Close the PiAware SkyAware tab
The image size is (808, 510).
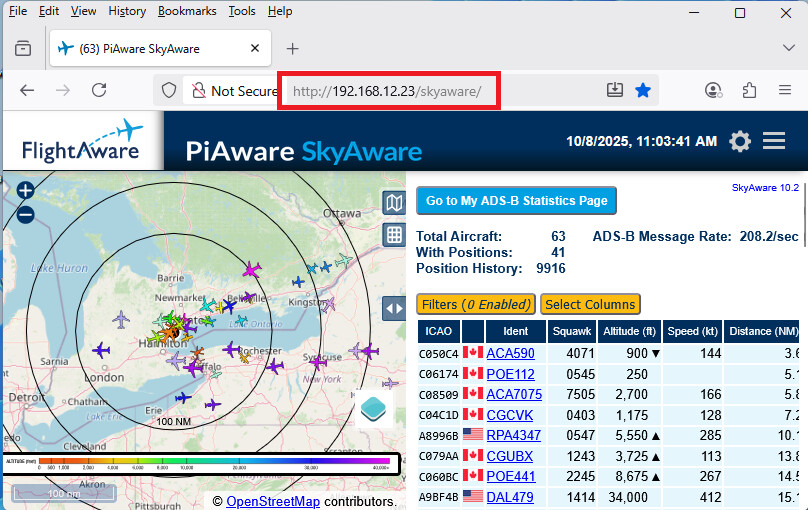(255, 48)
